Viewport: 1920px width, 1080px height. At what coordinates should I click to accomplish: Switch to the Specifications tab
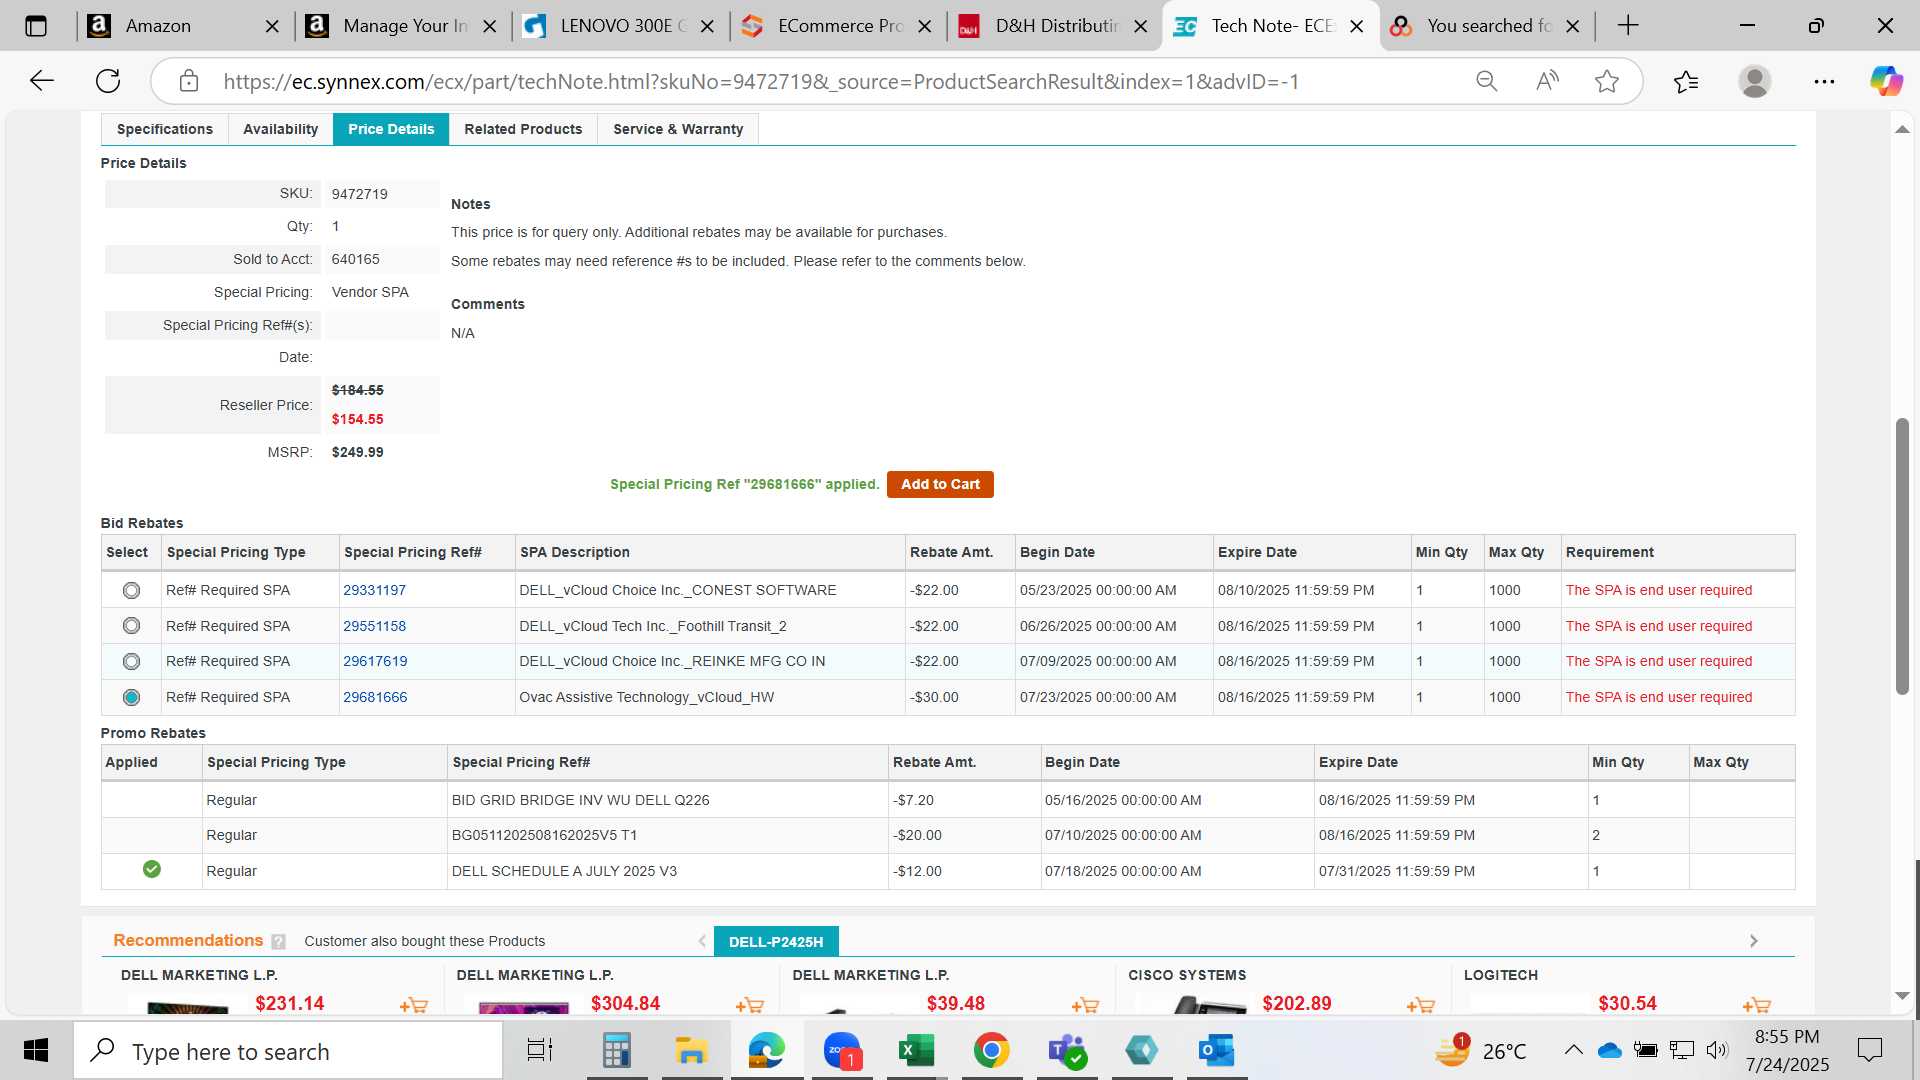[x=165, y=129]
